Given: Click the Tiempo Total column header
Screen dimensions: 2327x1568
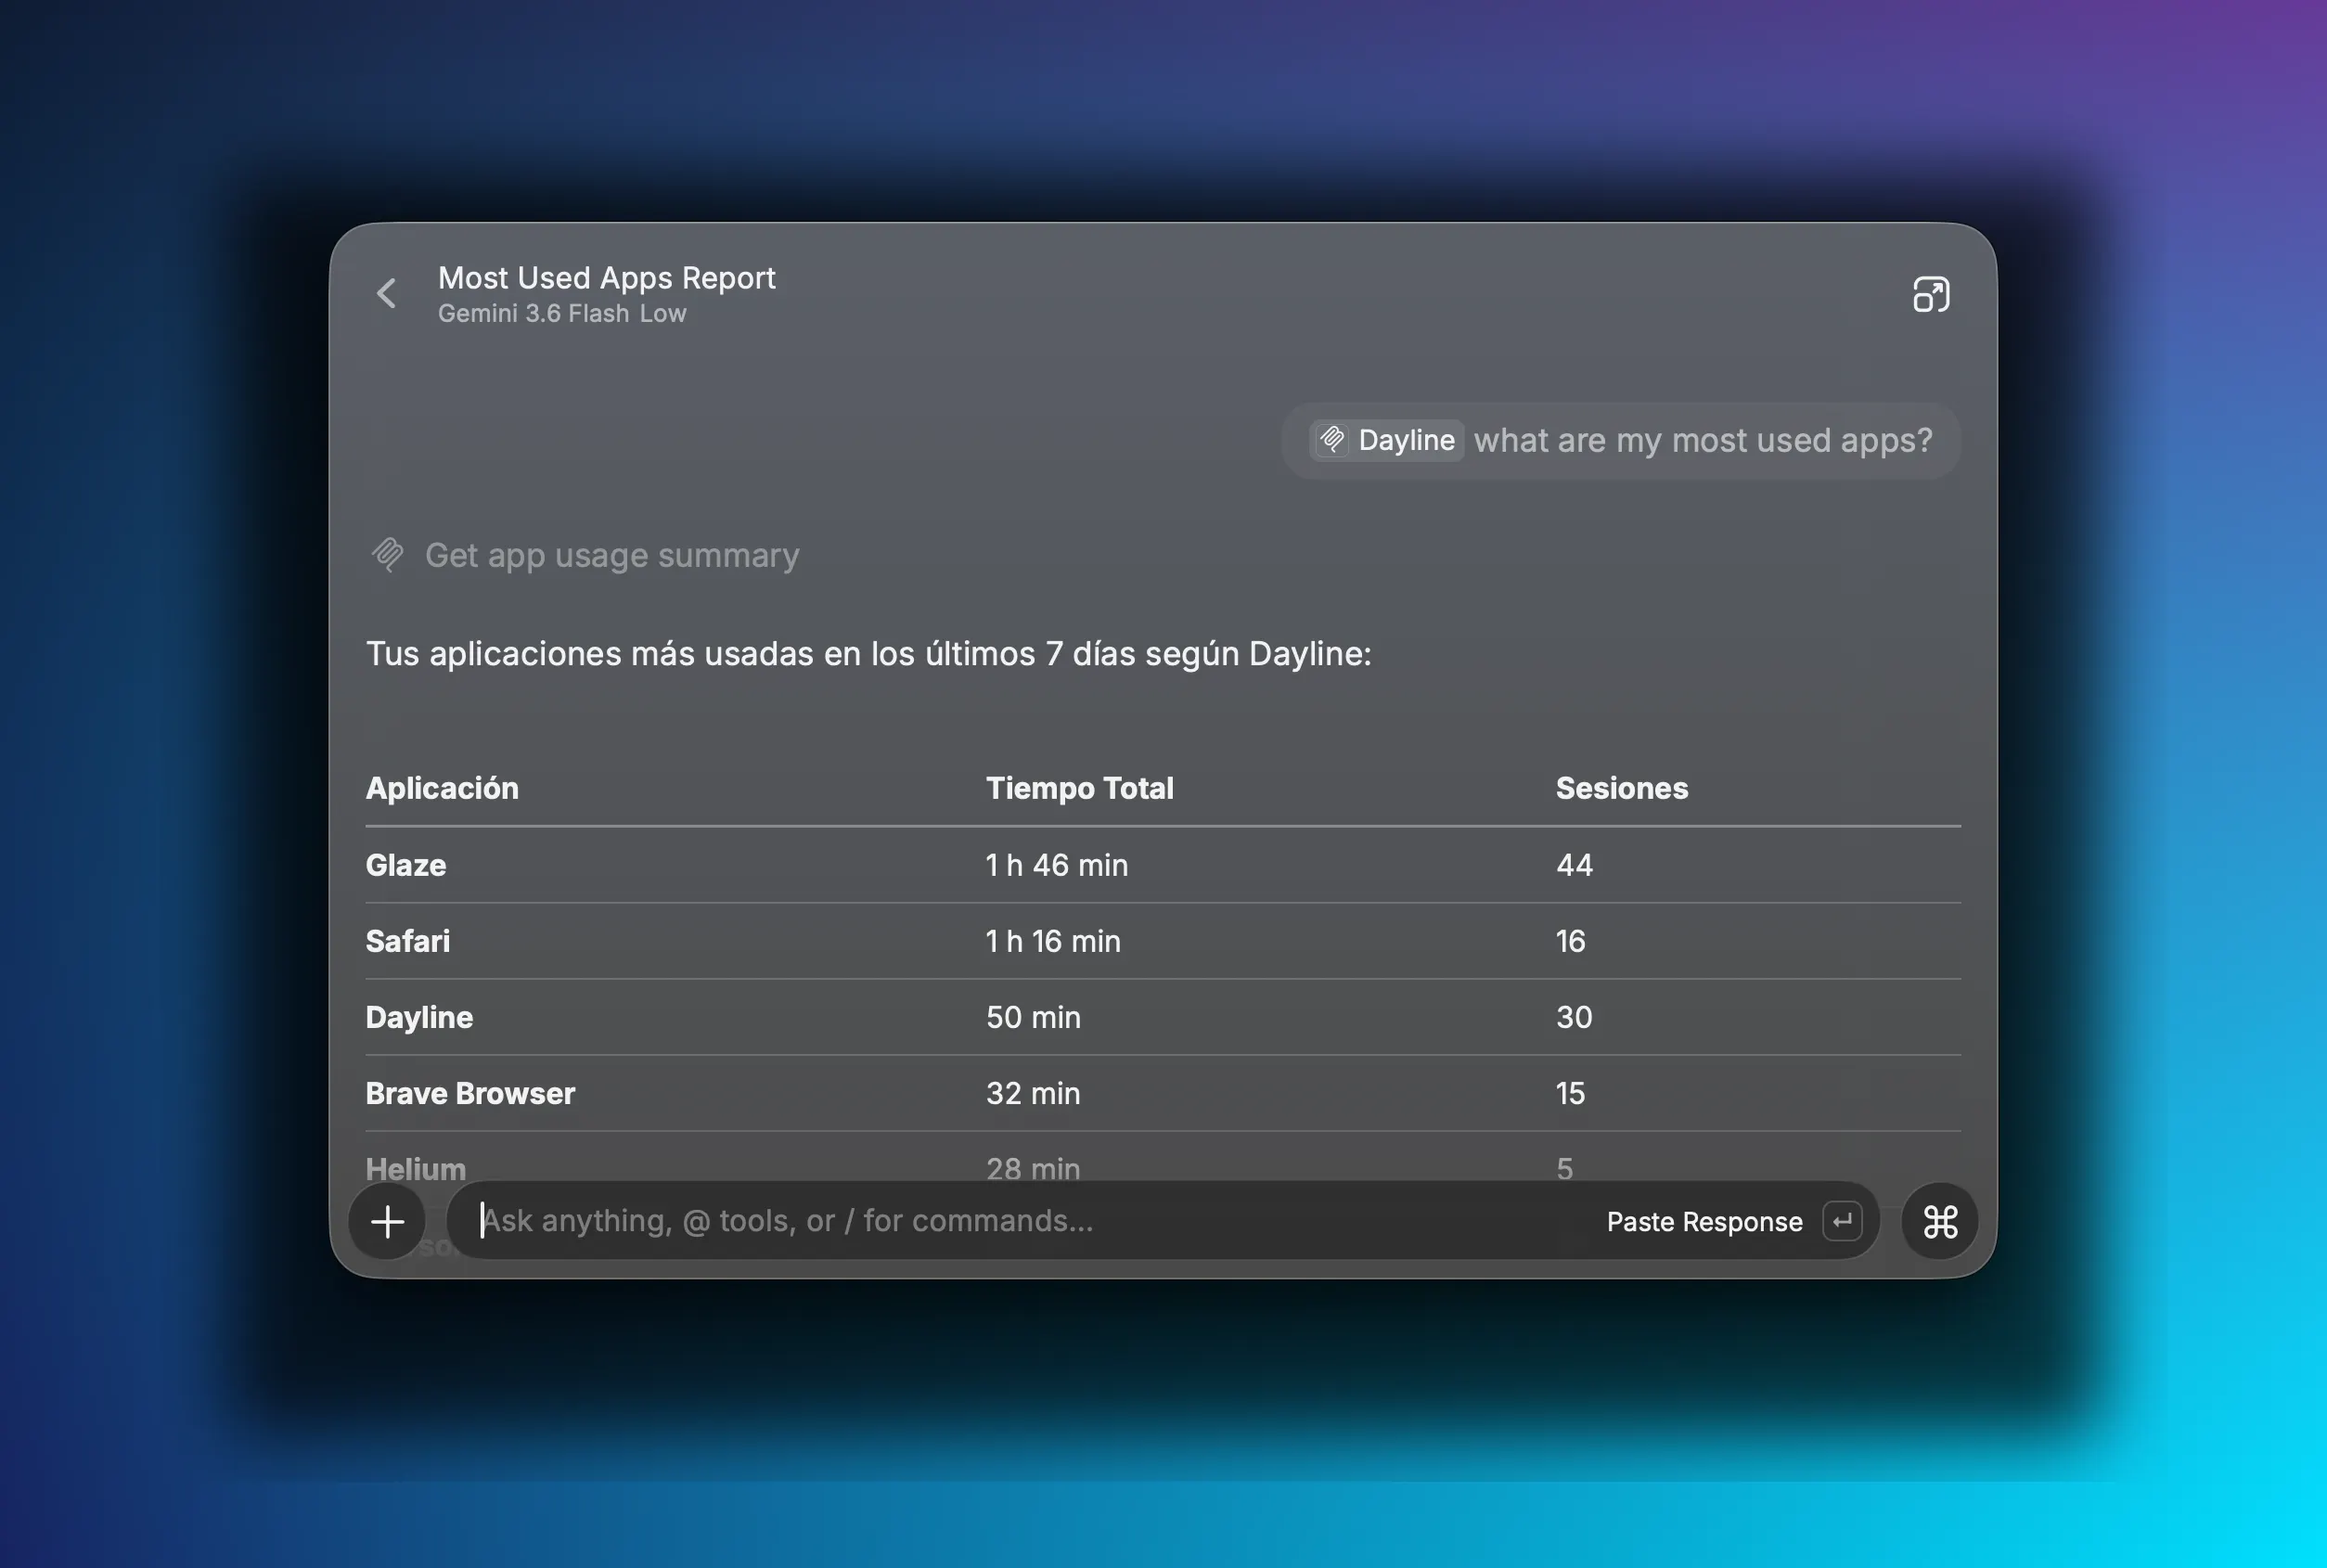Looking at the screenshot, I should 1080,788.
